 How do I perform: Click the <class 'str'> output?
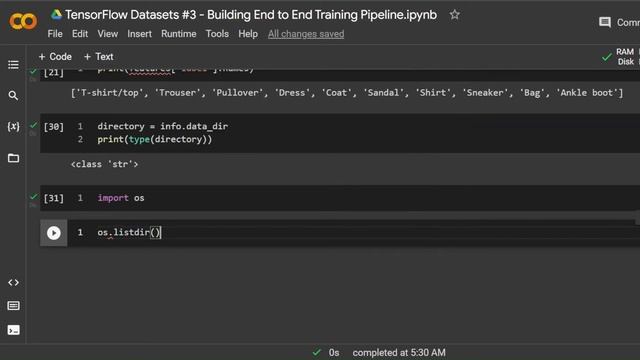pos(104,164)
